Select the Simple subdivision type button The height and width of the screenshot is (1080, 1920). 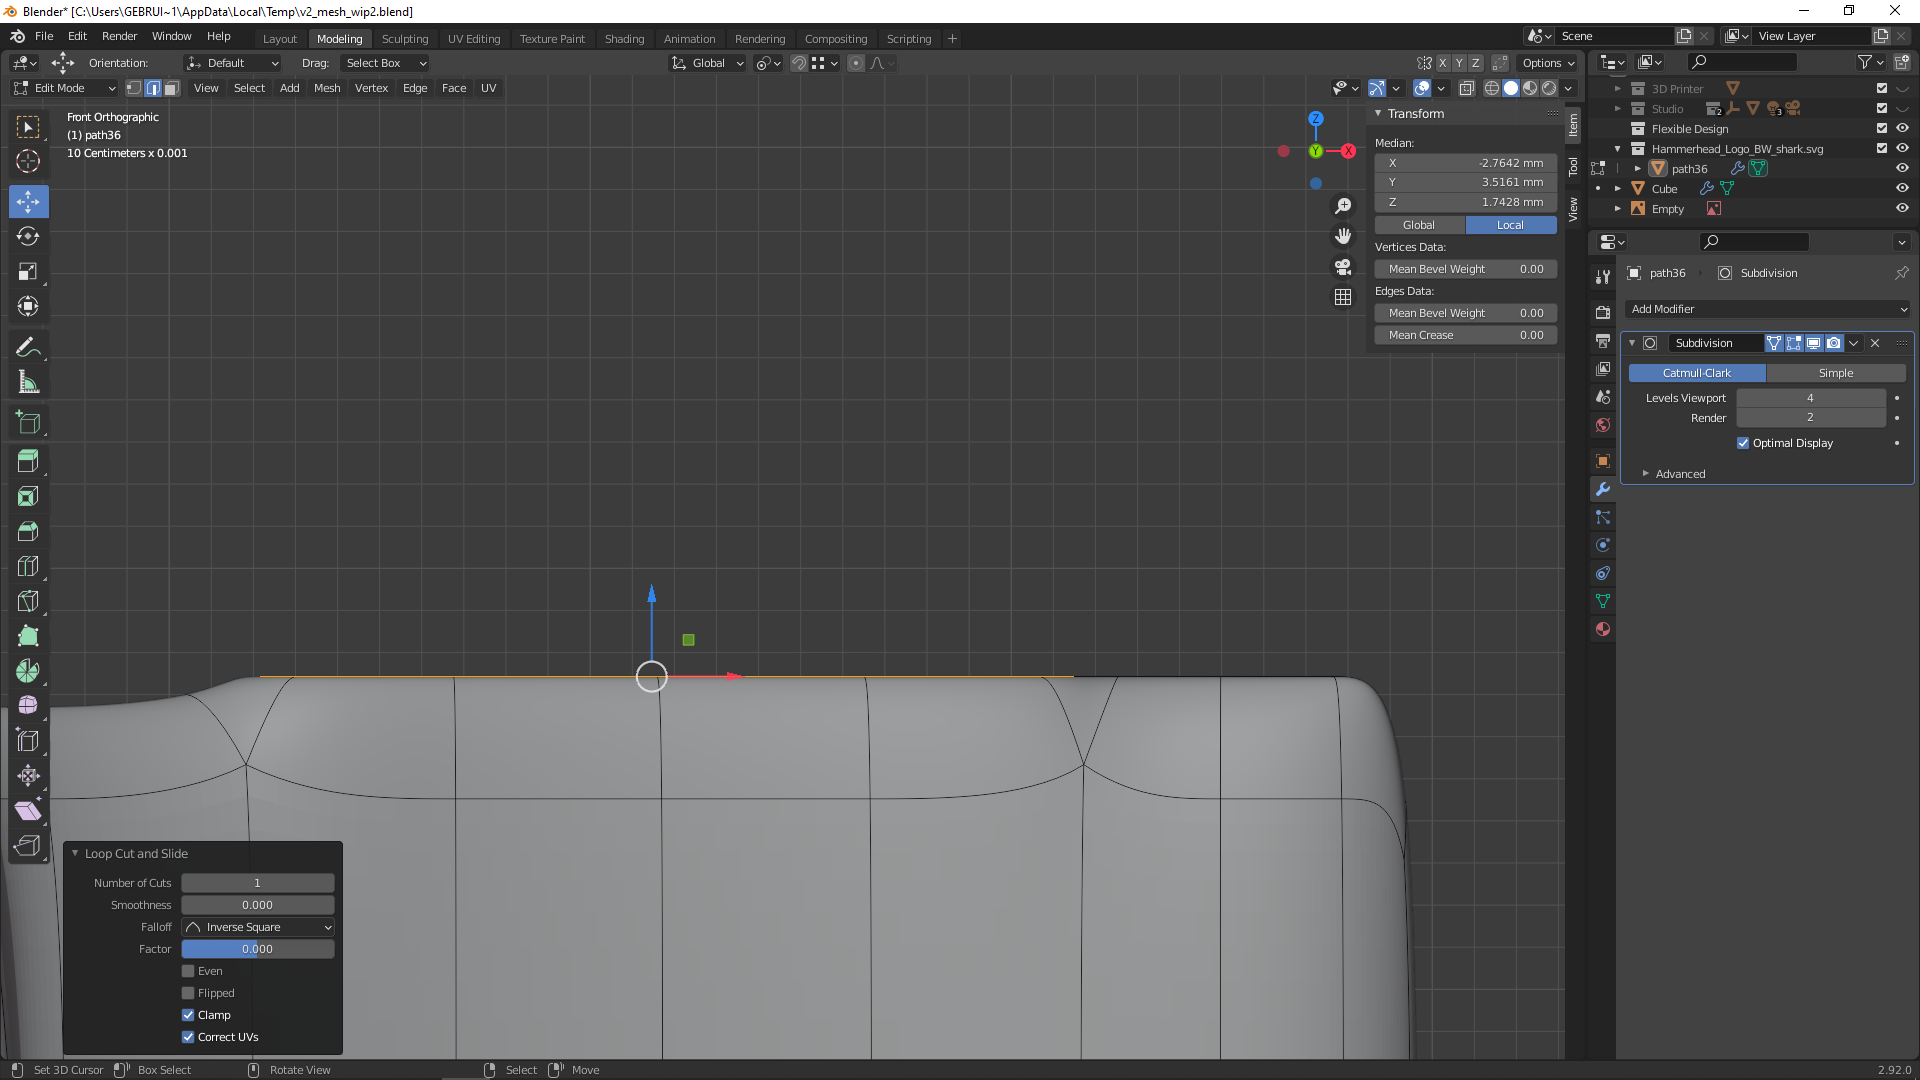(x=1835, y=373)
